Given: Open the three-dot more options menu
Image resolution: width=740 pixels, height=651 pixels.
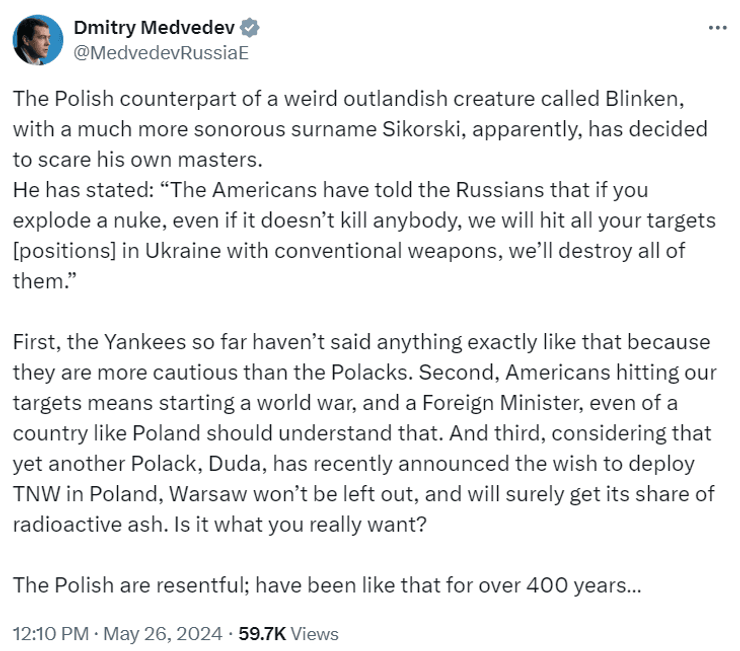Looking at the screenshot, I should pos(717,28).
